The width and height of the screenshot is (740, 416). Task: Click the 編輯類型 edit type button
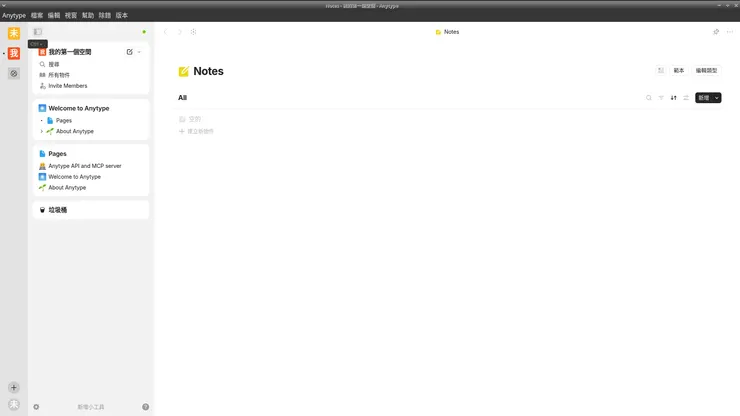706,70
